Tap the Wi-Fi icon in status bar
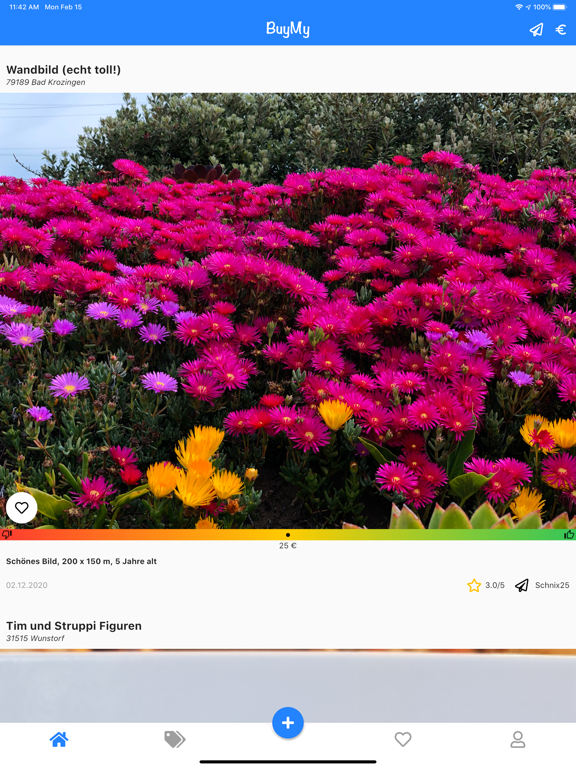576x768 pixels. click(519, 7)
